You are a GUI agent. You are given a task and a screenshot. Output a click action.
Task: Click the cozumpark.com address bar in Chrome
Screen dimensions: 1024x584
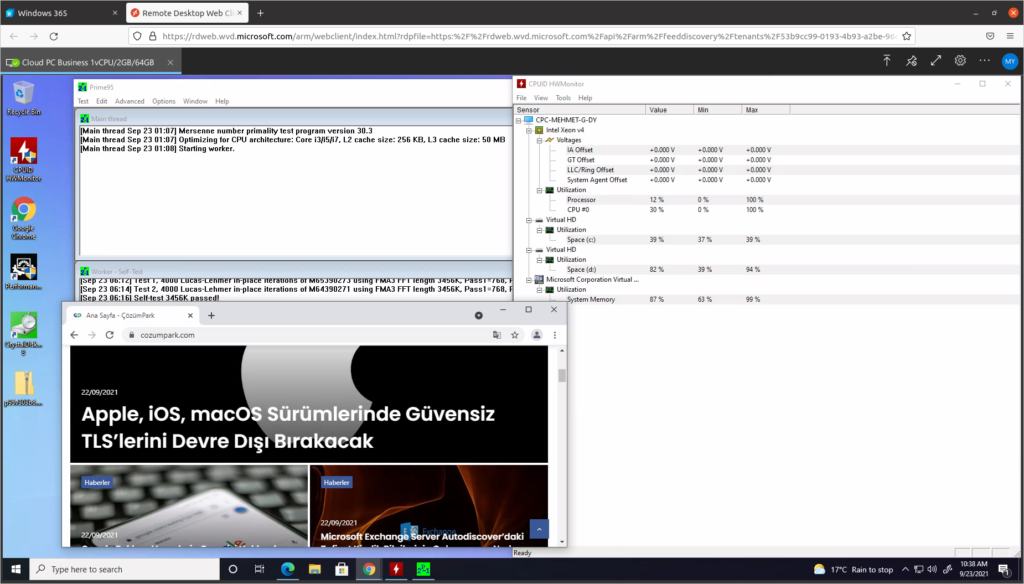[306, 335]
